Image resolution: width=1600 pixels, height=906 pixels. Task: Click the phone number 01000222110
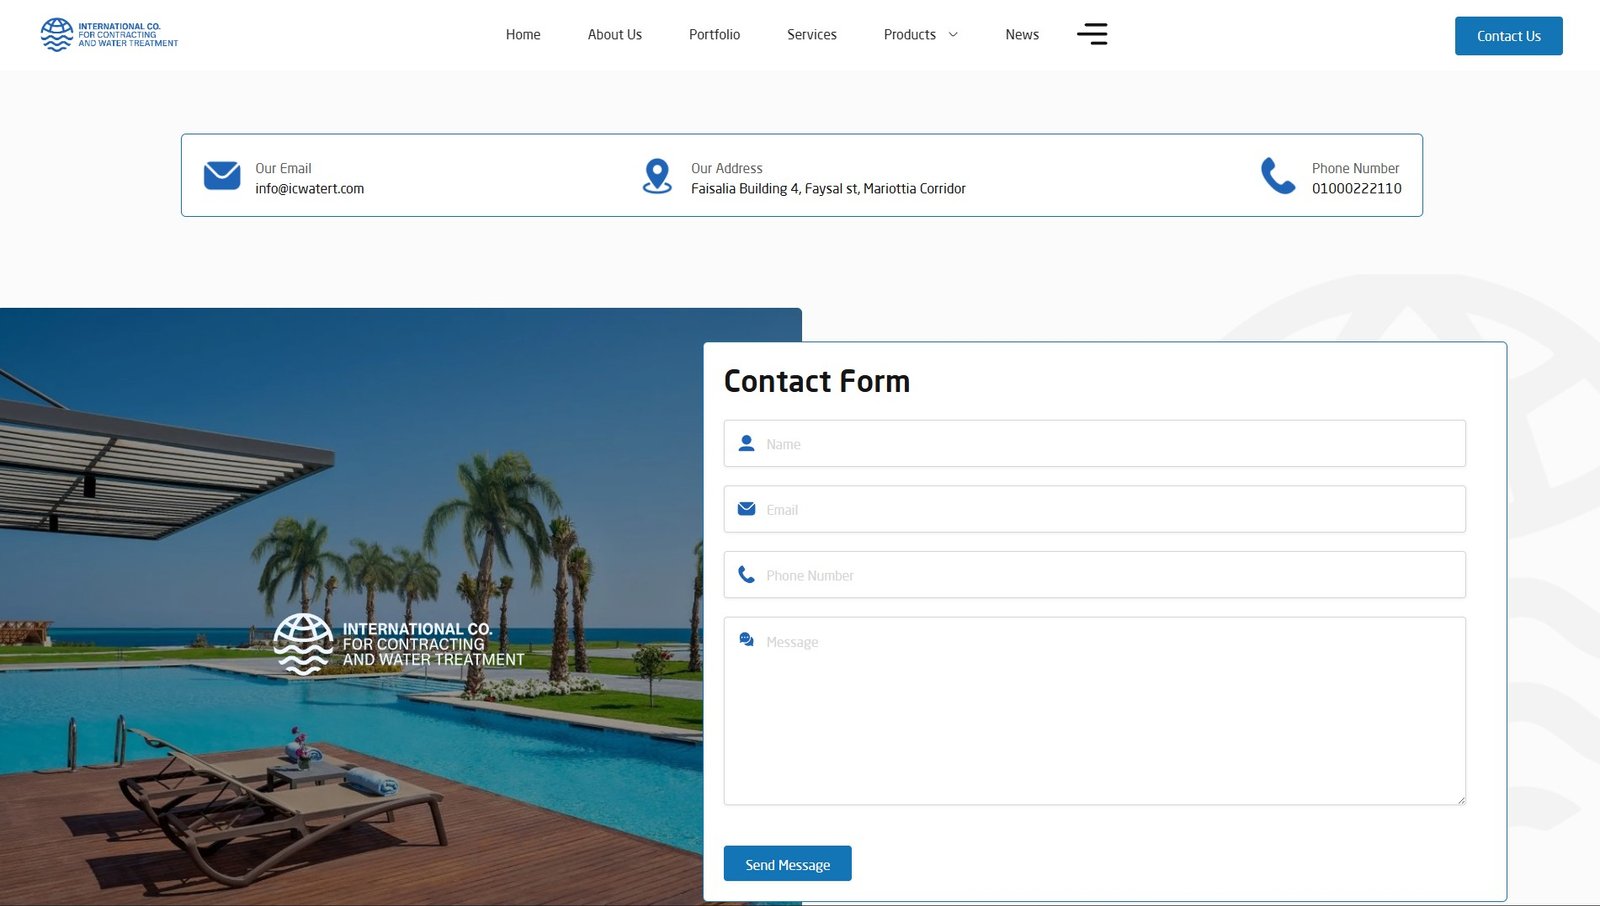pos(1356,189)
